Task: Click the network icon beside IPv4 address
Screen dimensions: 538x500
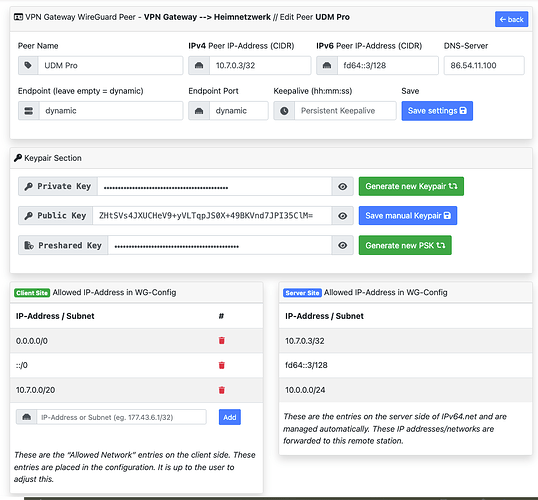Action: [199, 65]
